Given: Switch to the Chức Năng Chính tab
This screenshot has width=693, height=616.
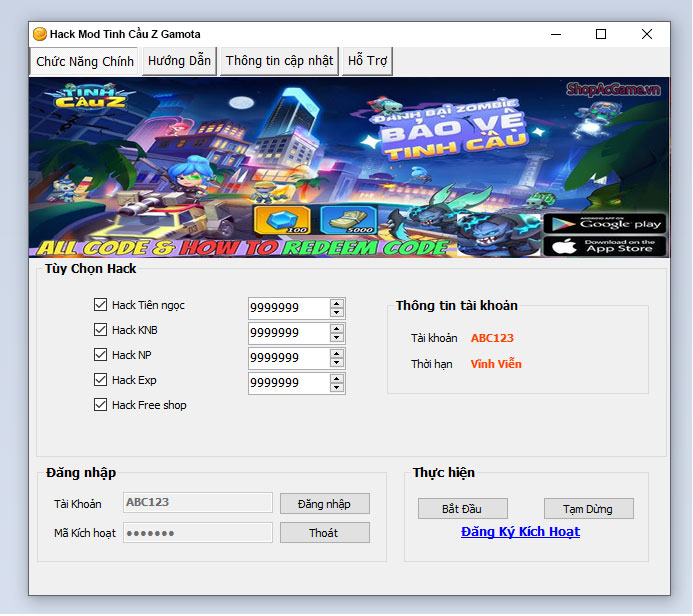Looking at the screenshot, I should (x=85, y=61).
